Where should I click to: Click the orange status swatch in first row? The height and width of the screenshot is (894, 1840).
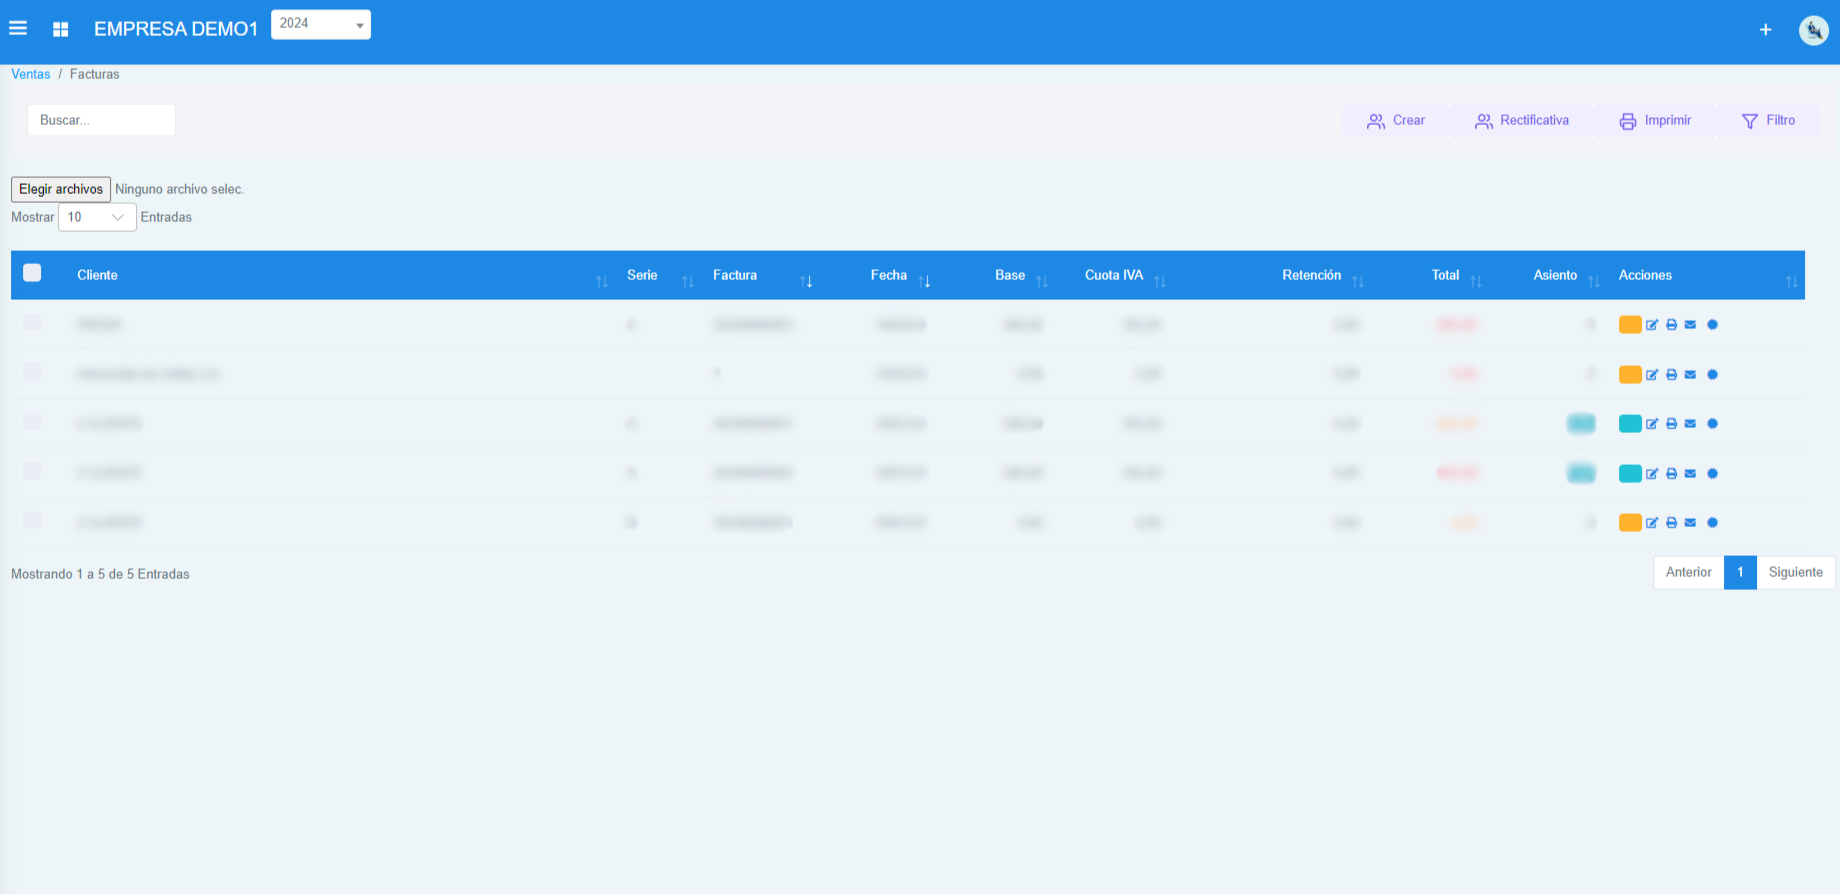(x=1629, y=325)
